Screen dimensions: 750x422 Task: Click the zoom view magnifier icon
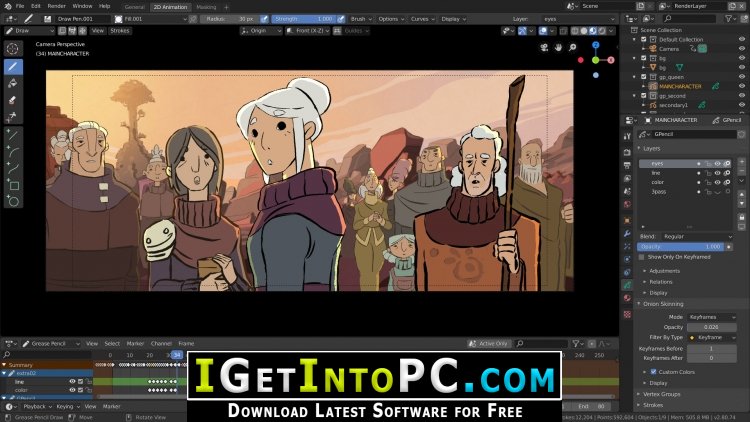tap(573, 47)
